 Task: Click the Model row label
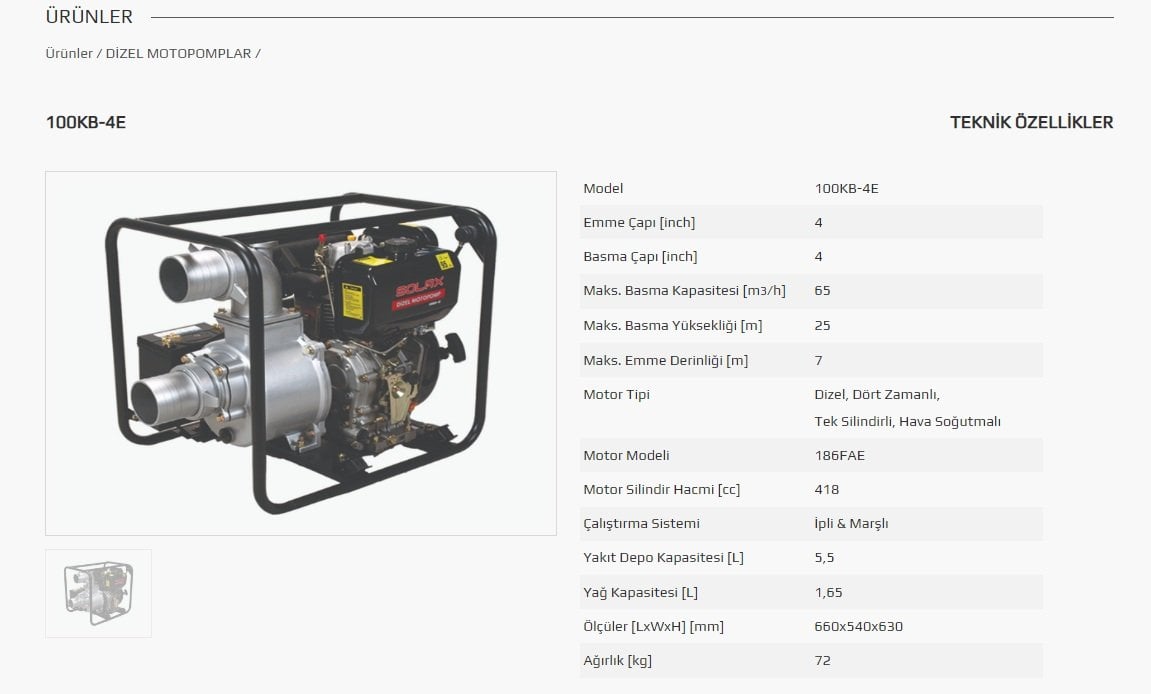tap(603, 189)
